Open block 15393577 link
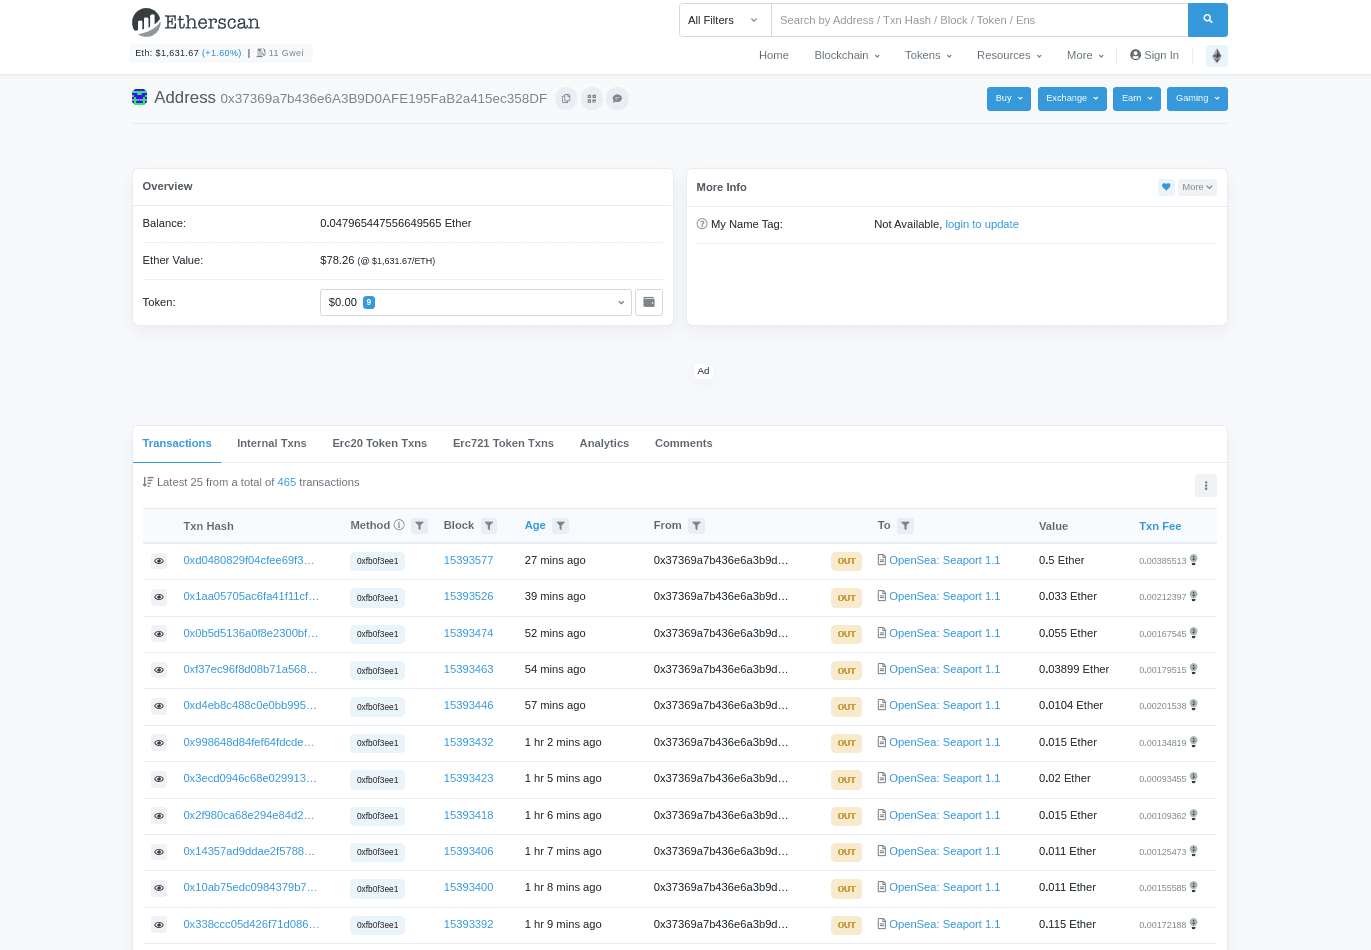The height and width of the screenshot is (950, 1371). click(x=469, y=560)
